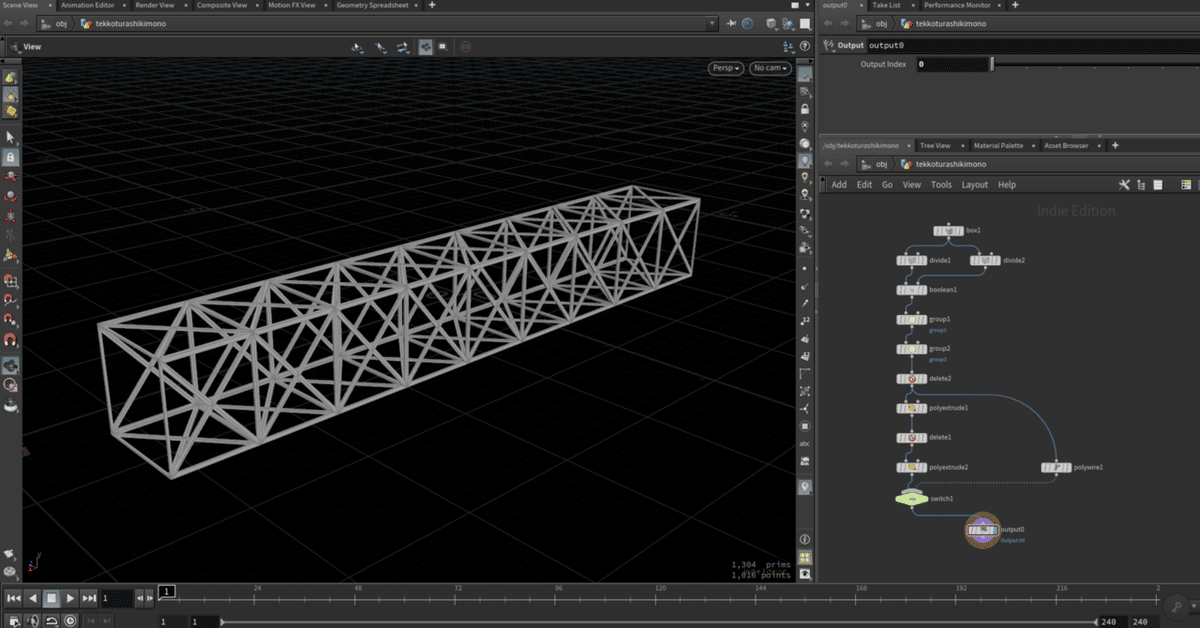
Task: Stop playback in the playbar
Action: pos(51,598)
